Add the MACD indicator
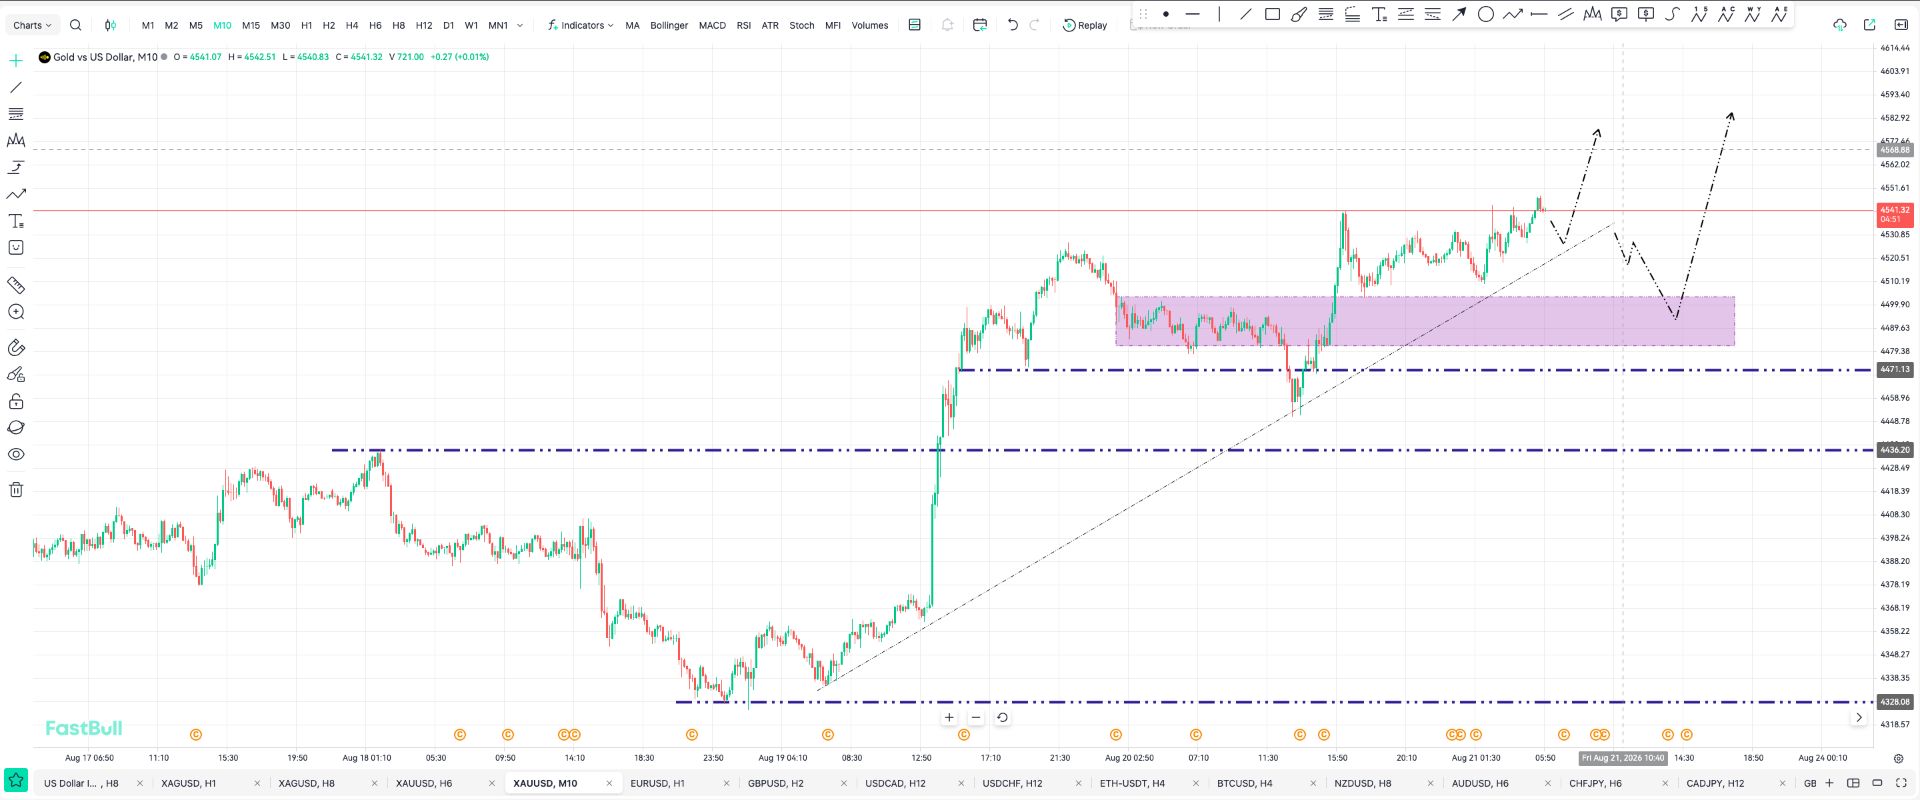 712,25
